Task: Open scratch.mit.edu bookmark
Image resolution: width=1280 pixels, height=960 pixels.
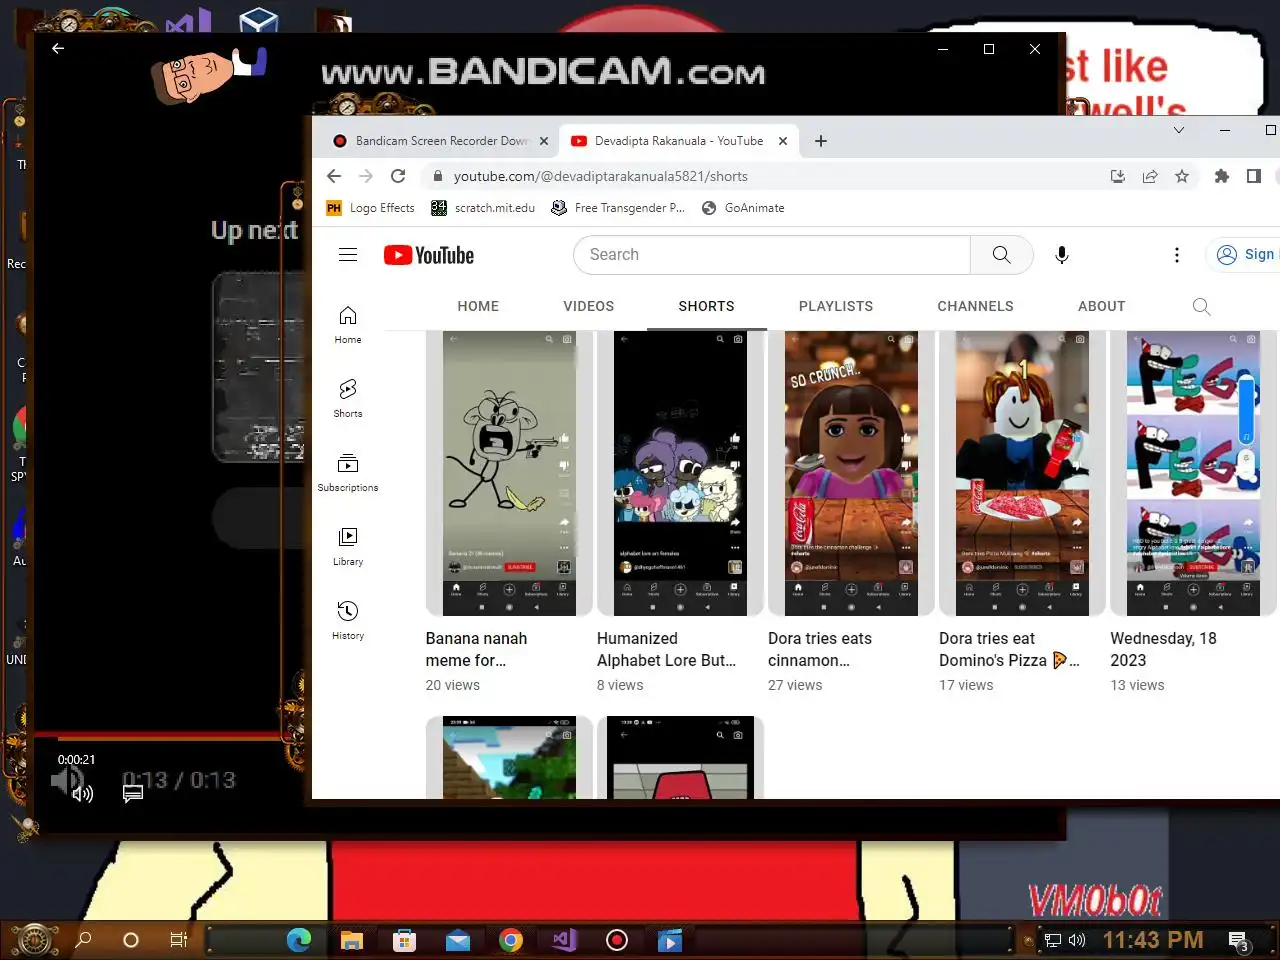Action: (x=483, y=208)
